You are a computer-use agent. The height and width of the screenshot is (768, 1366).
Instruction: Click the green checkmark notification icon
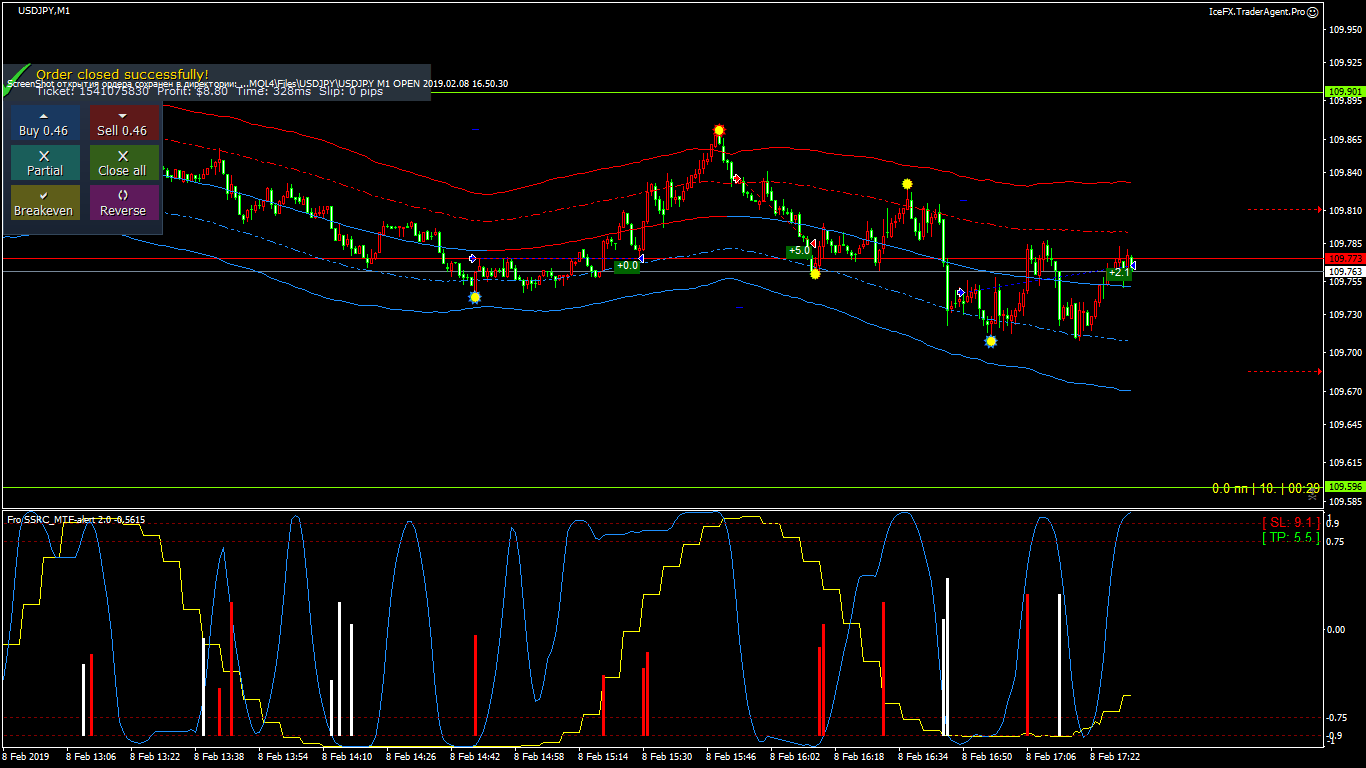(x=17, y=81)
